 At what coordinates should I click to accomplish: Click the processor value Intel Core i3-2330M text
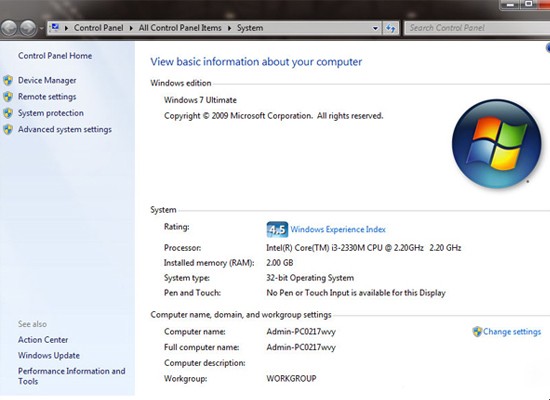point(363,248)
